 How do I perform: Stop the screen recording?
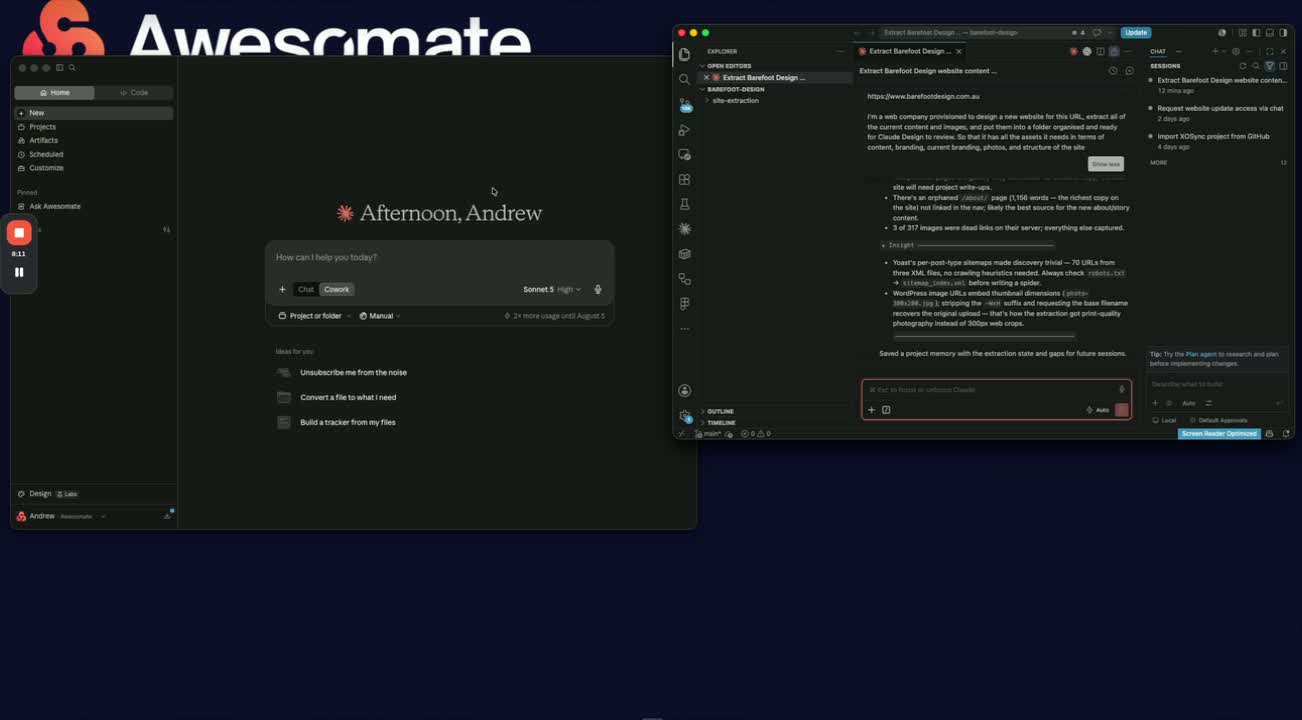19,233
